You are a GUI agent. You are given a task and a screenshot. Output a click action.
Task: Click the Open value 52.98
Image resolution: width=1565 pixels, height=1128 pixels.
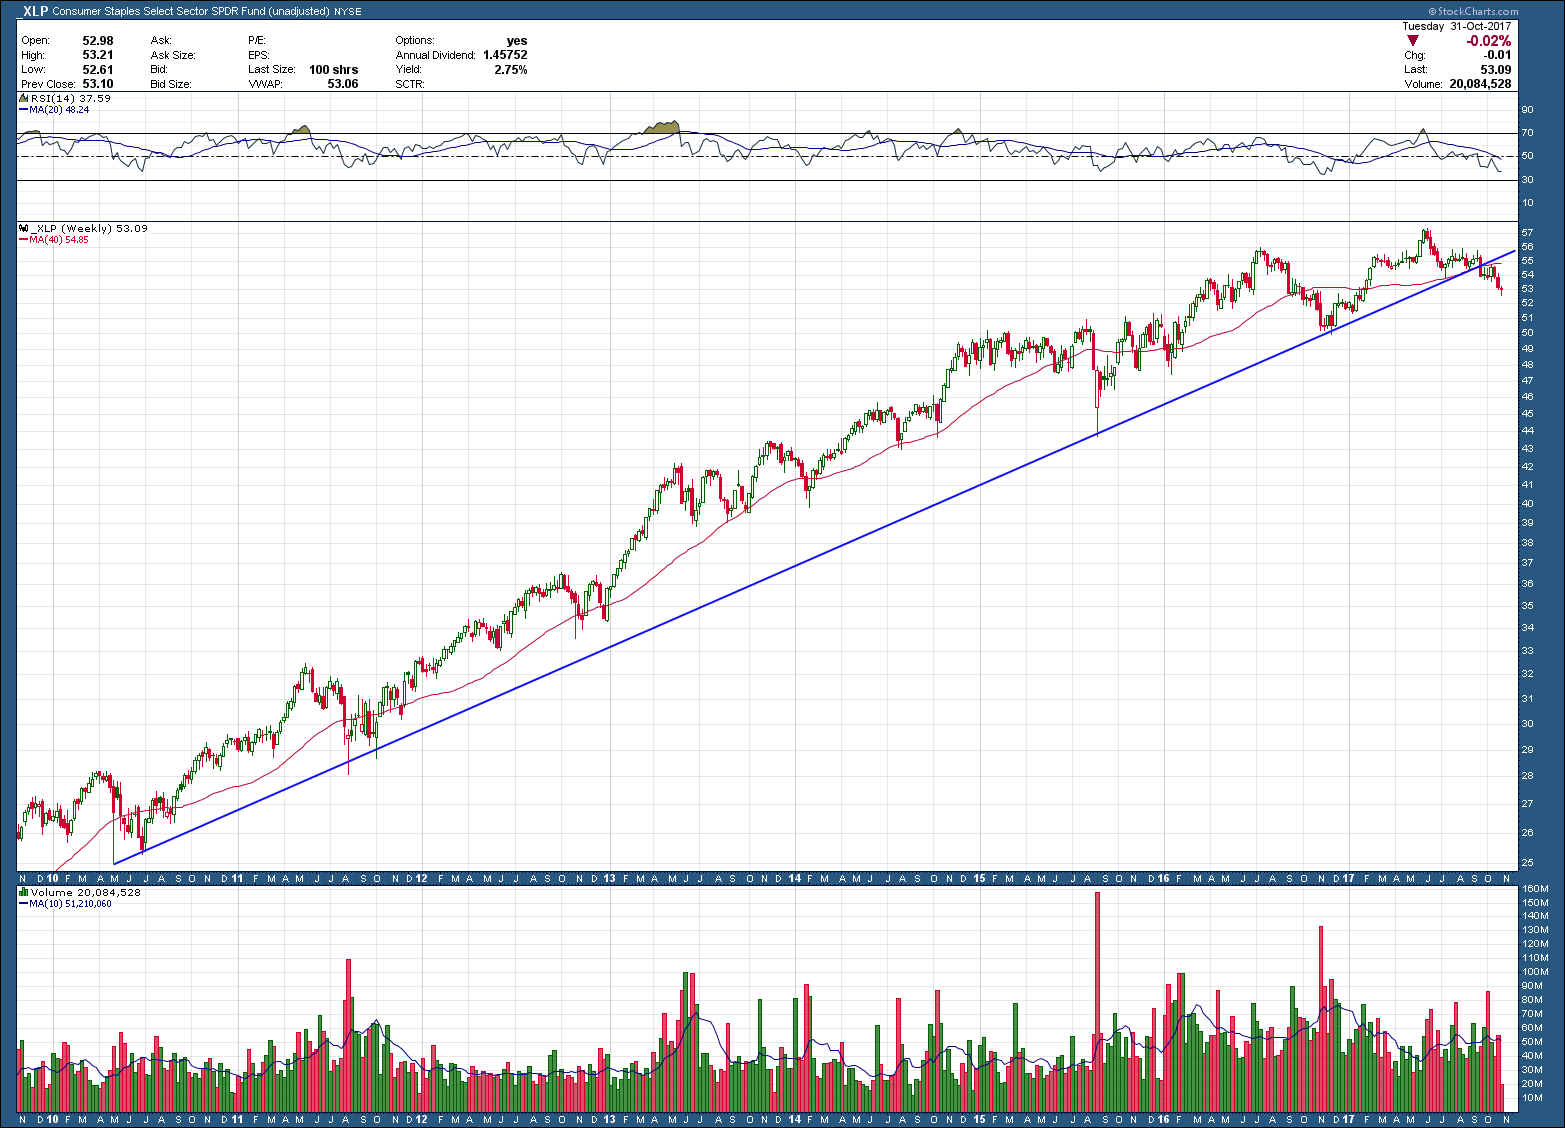pyautogui.click(x=98, y=41)
